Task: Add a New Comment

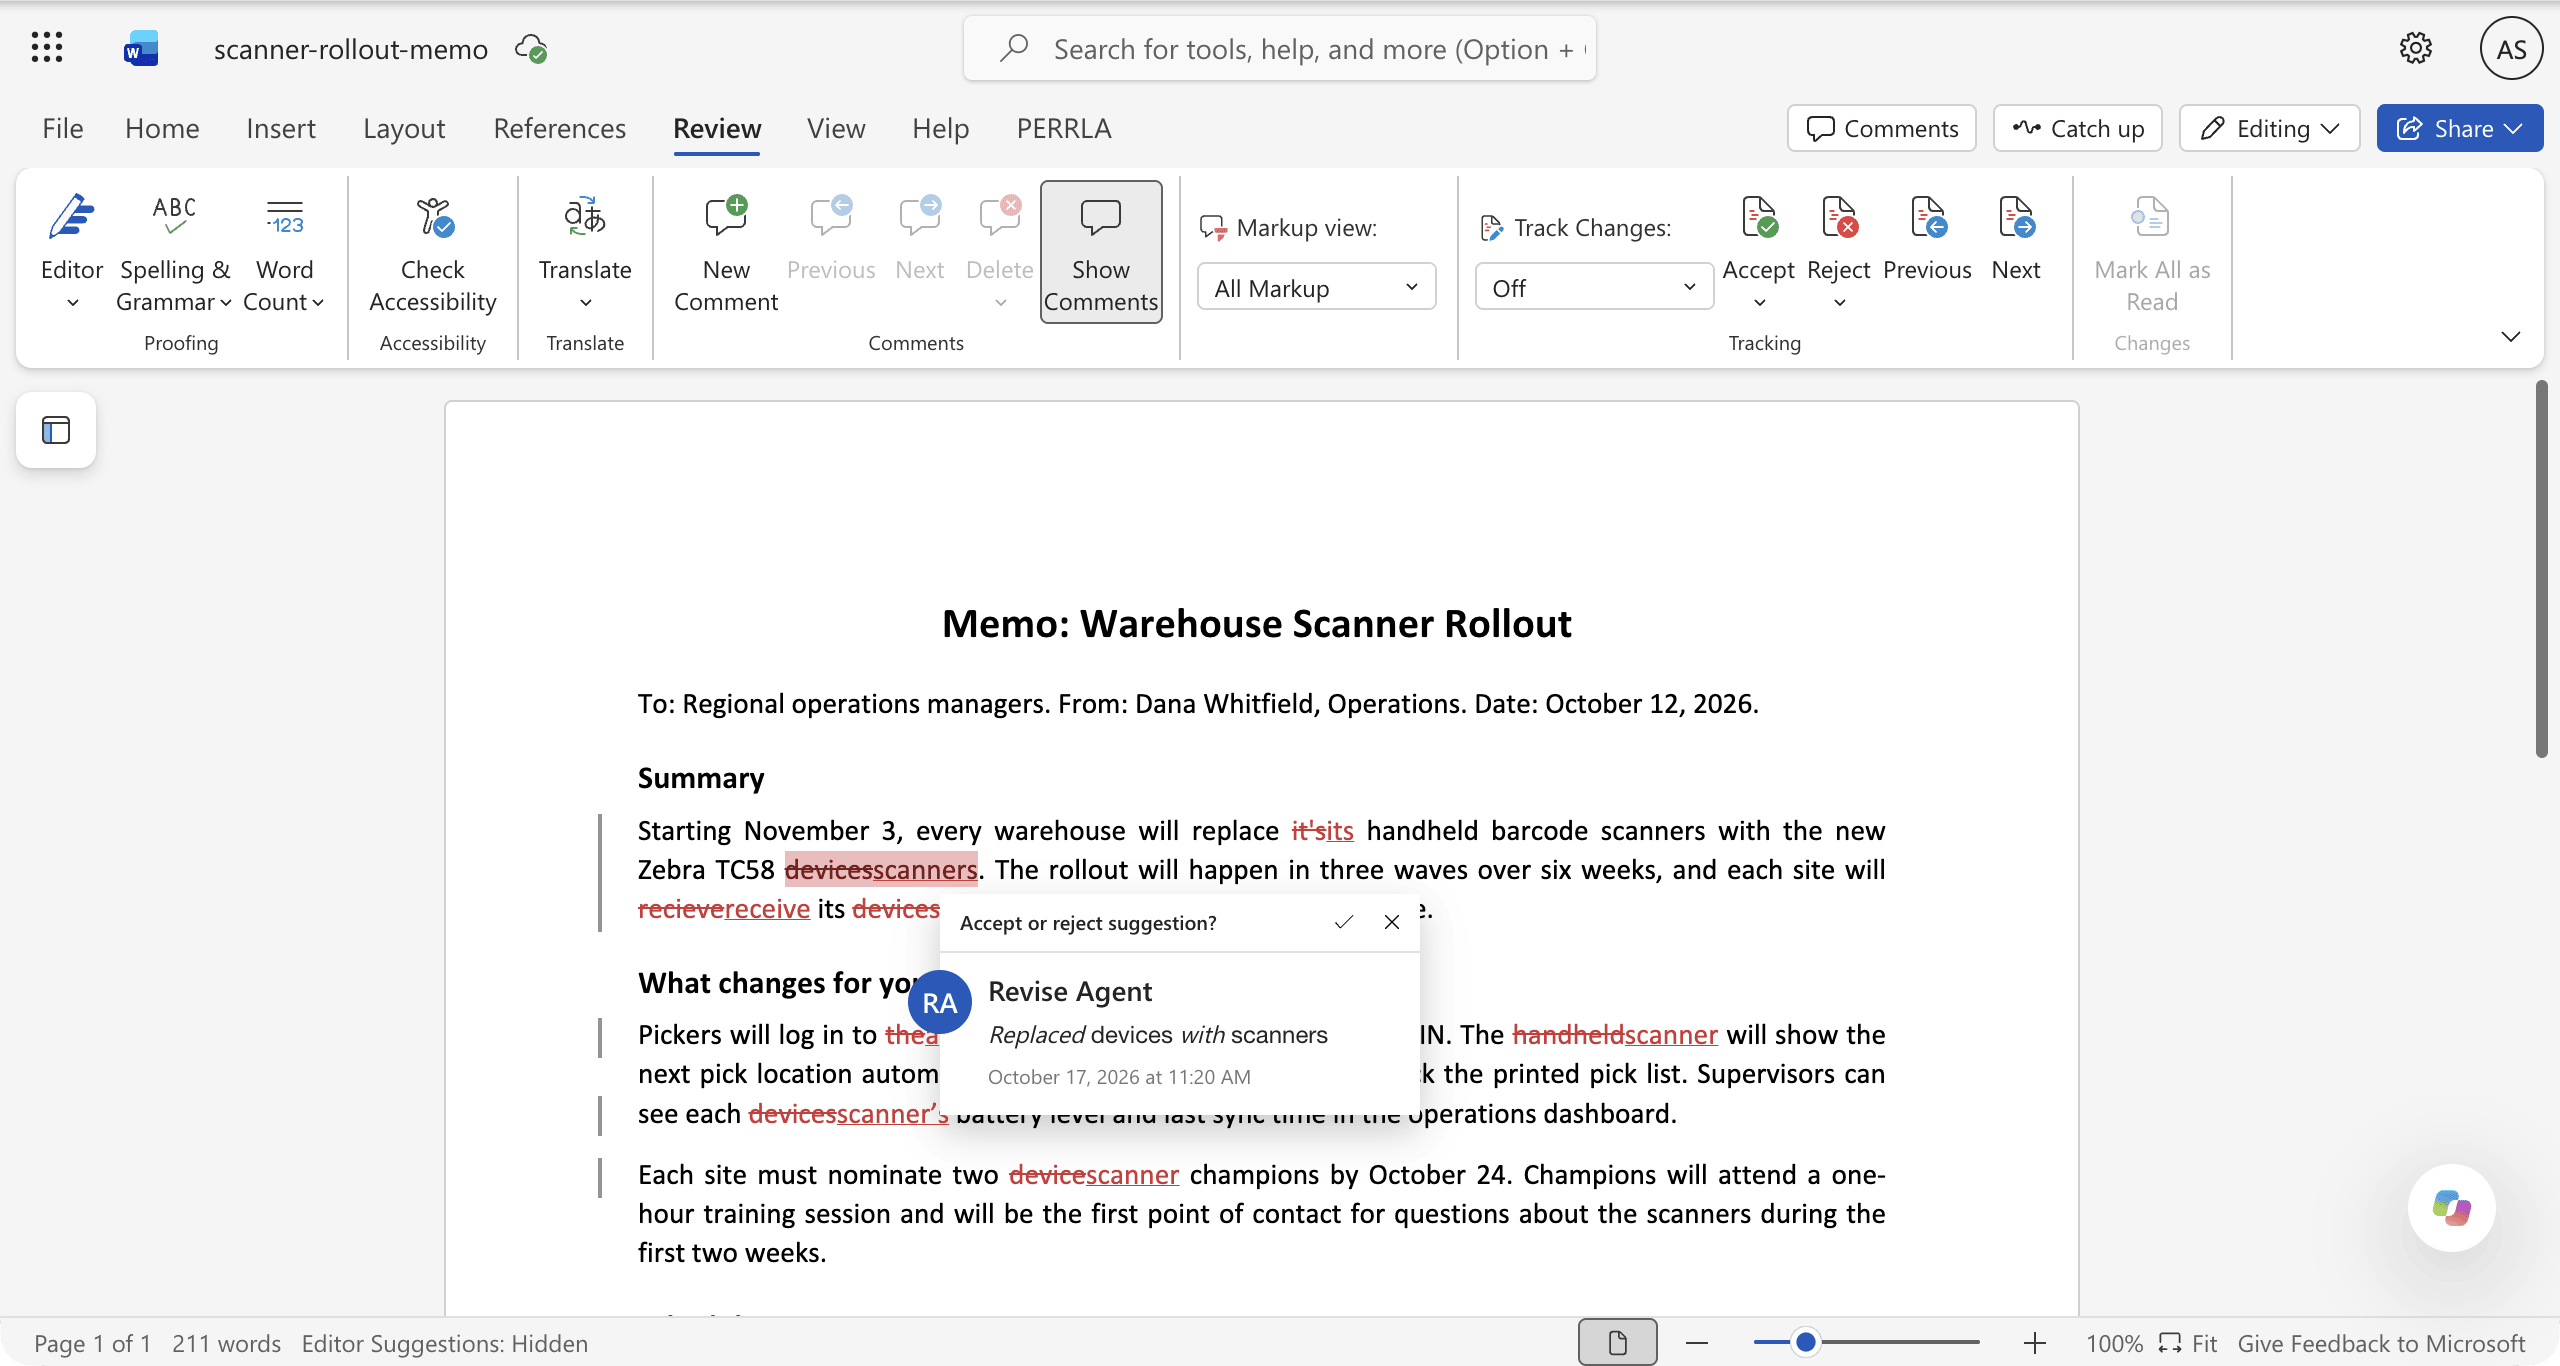Action: coord(726,254)
